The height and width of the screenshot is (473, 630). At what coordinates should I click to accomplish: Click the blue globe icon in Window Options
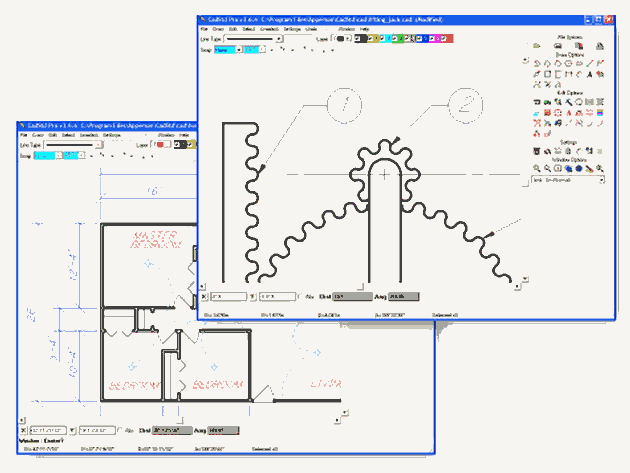579,169
